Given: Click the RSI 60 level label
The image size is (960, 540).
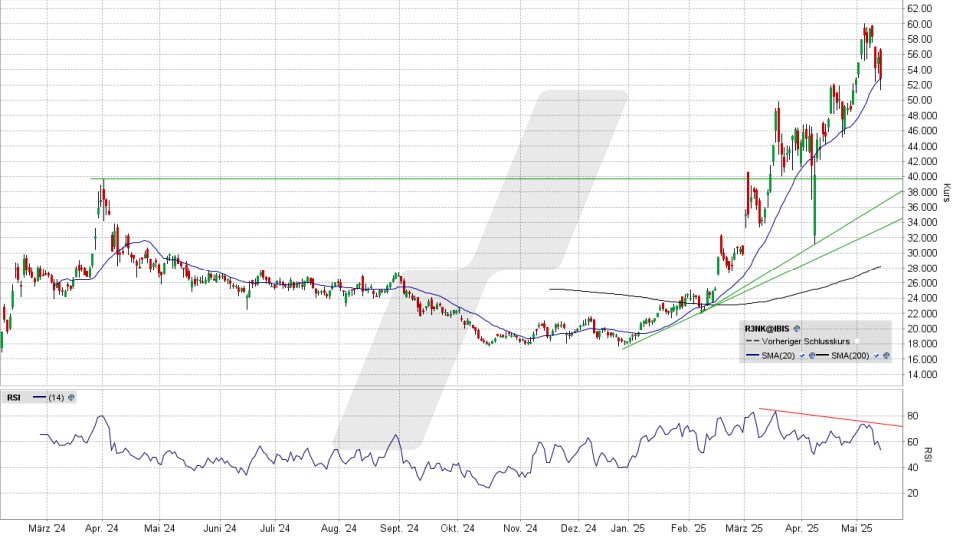Looking at the screenshot, I should 912,442.
